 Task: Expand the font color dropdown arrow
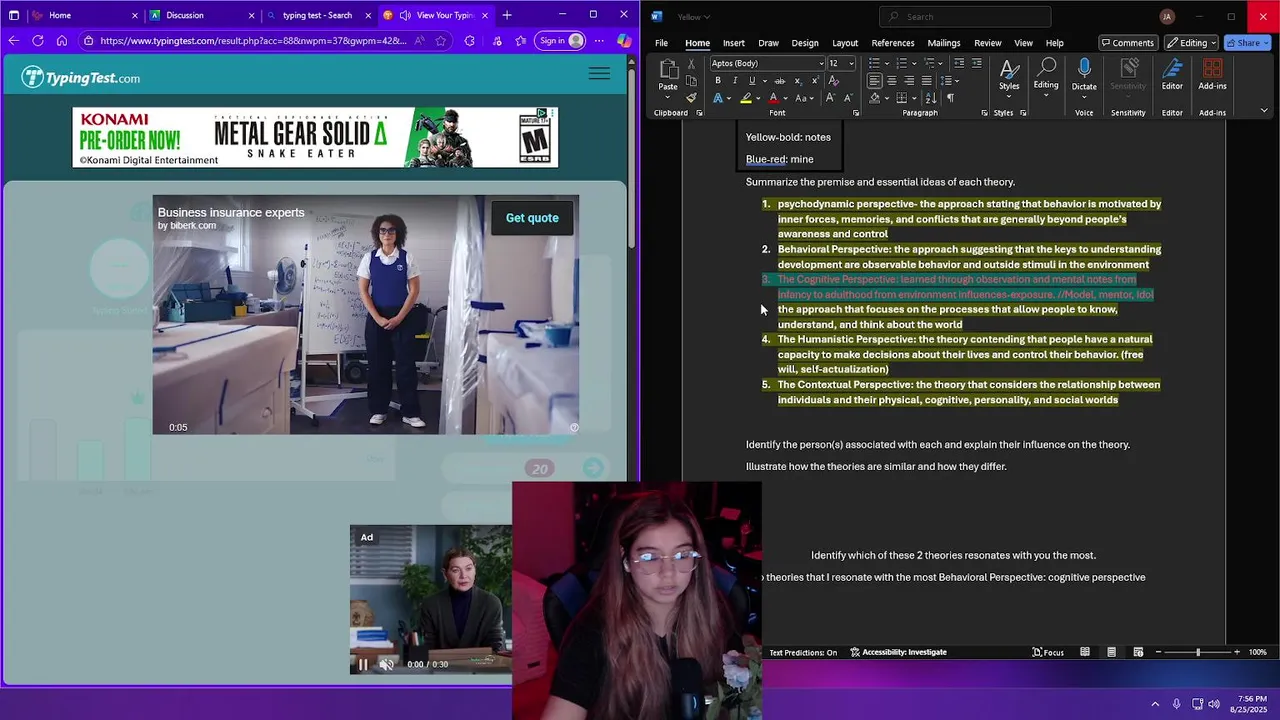(785, 98)
